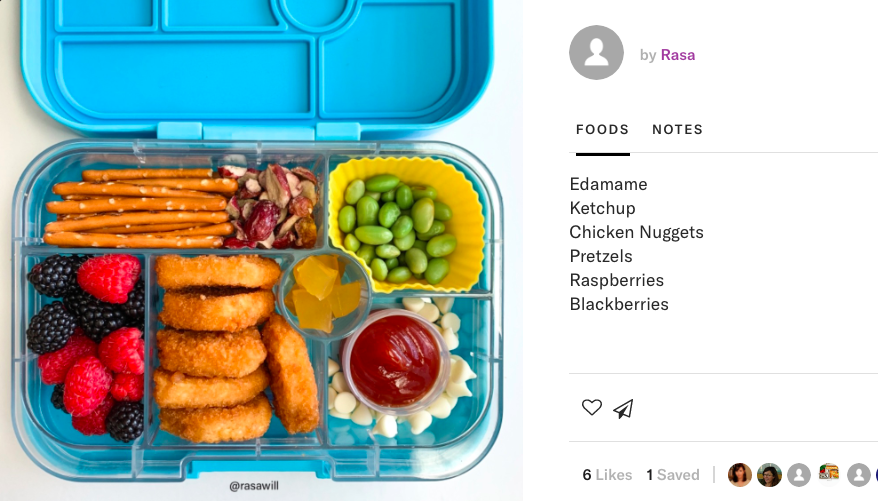Visit the Rasa author link
The height and width of the screenshot is (501, 878).
click(678, 55)
